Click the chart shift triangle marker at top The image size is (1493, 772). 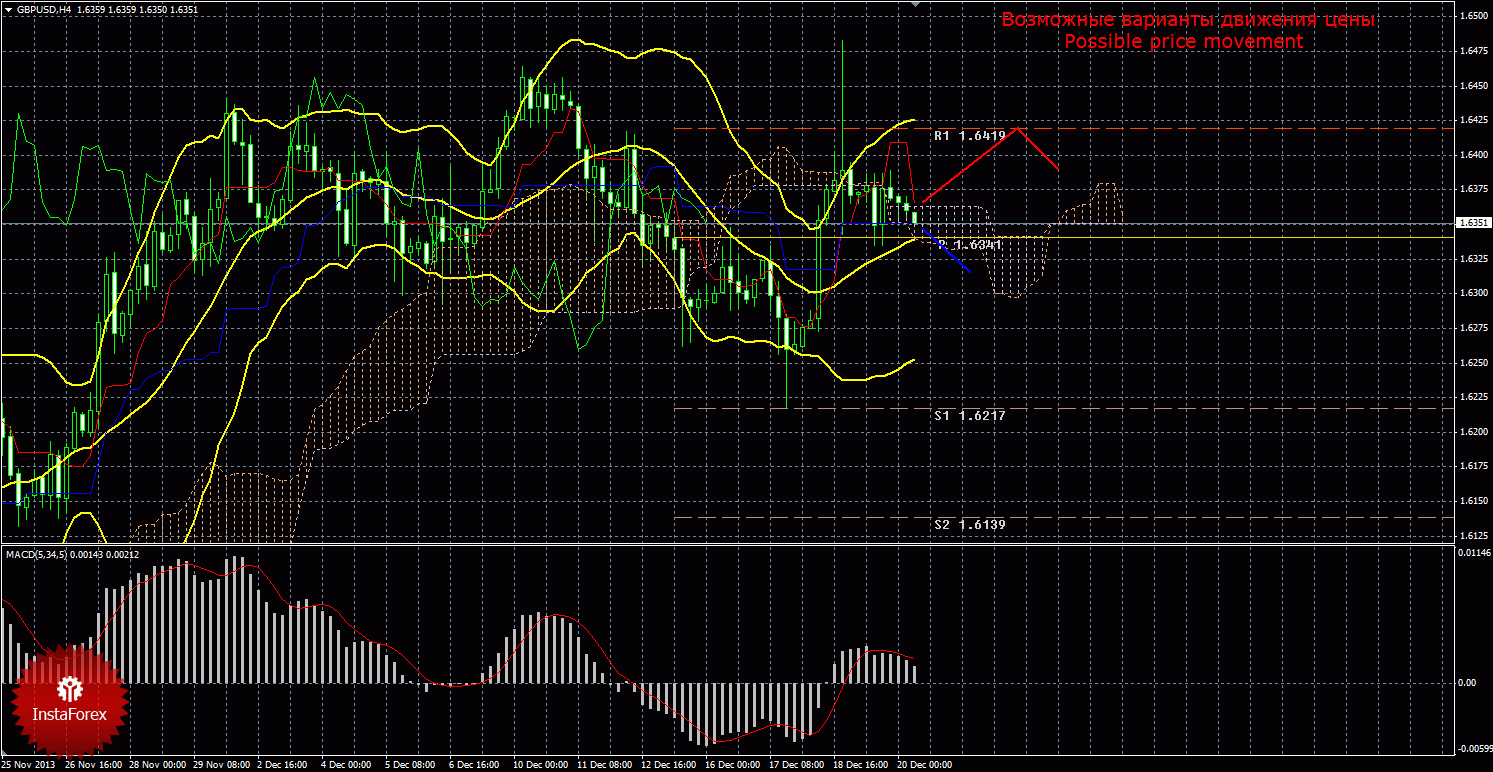tap(914, 4)
